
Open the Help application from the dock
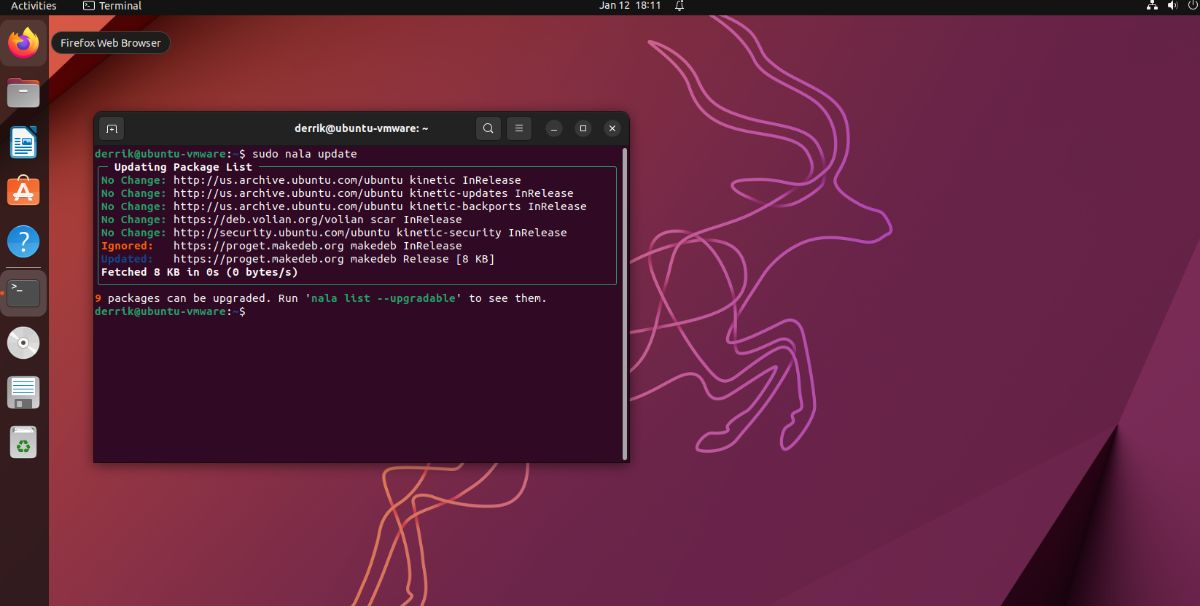coord(24,241)
